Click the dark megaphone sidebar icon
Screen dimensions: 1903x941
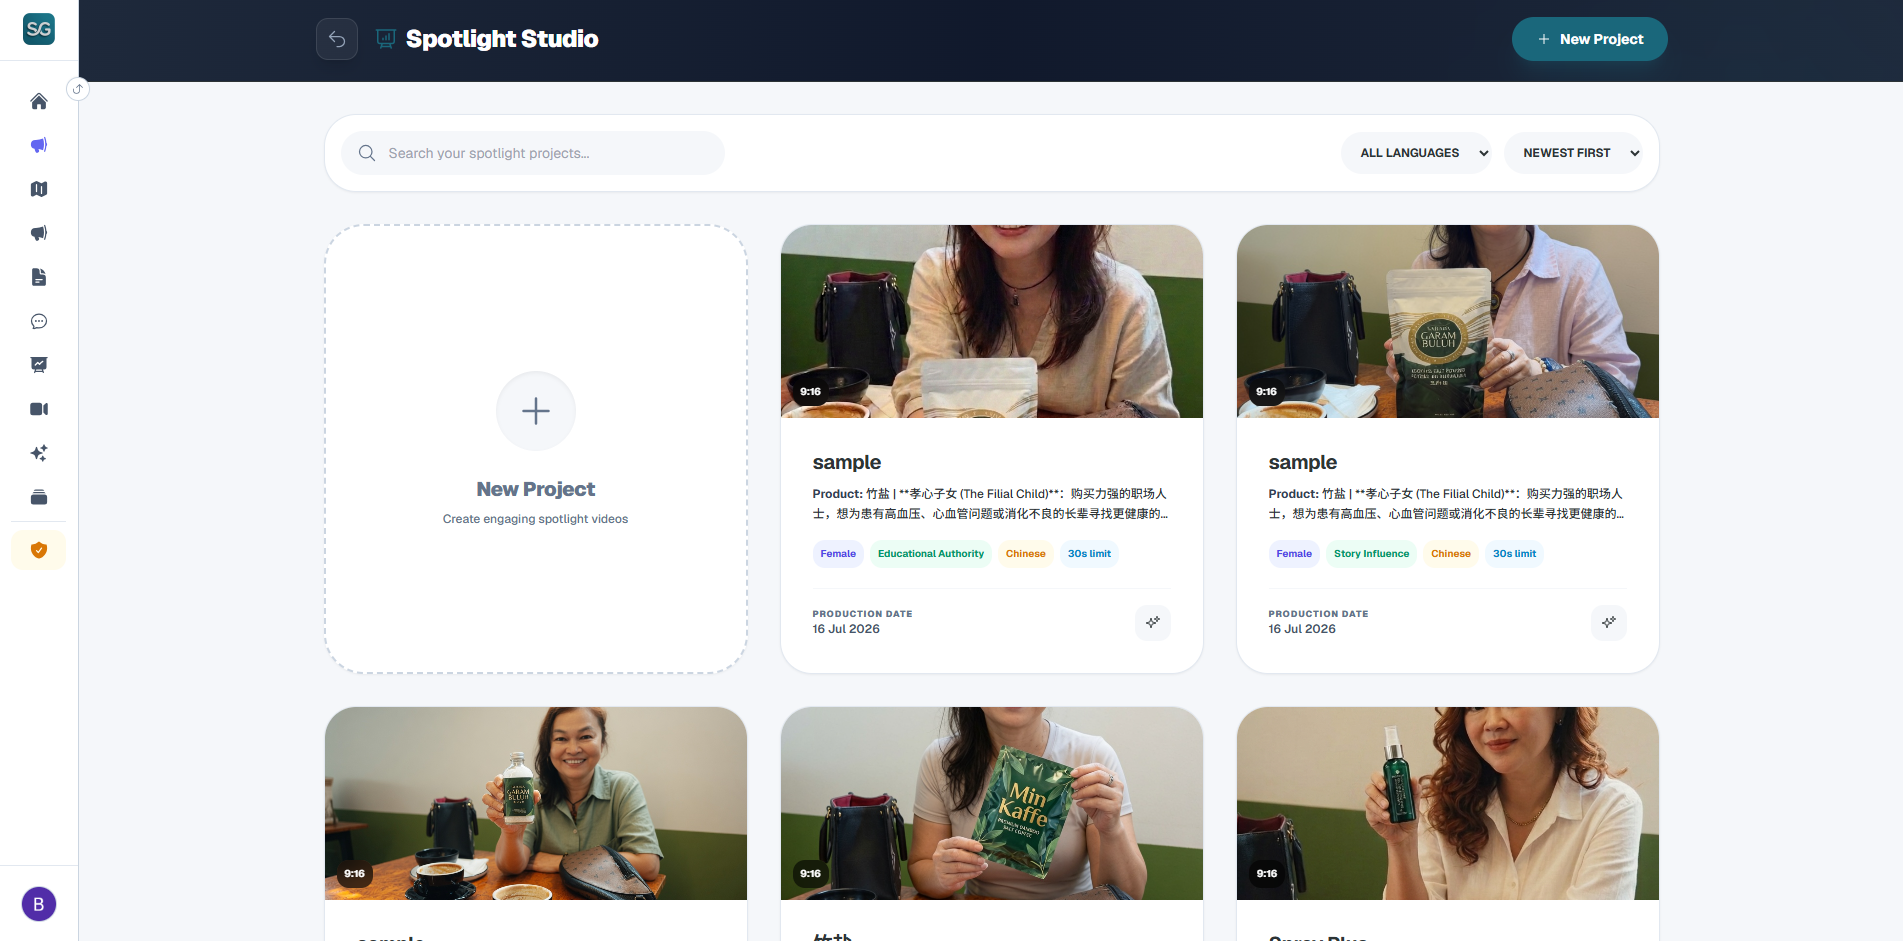click(39, 233)
